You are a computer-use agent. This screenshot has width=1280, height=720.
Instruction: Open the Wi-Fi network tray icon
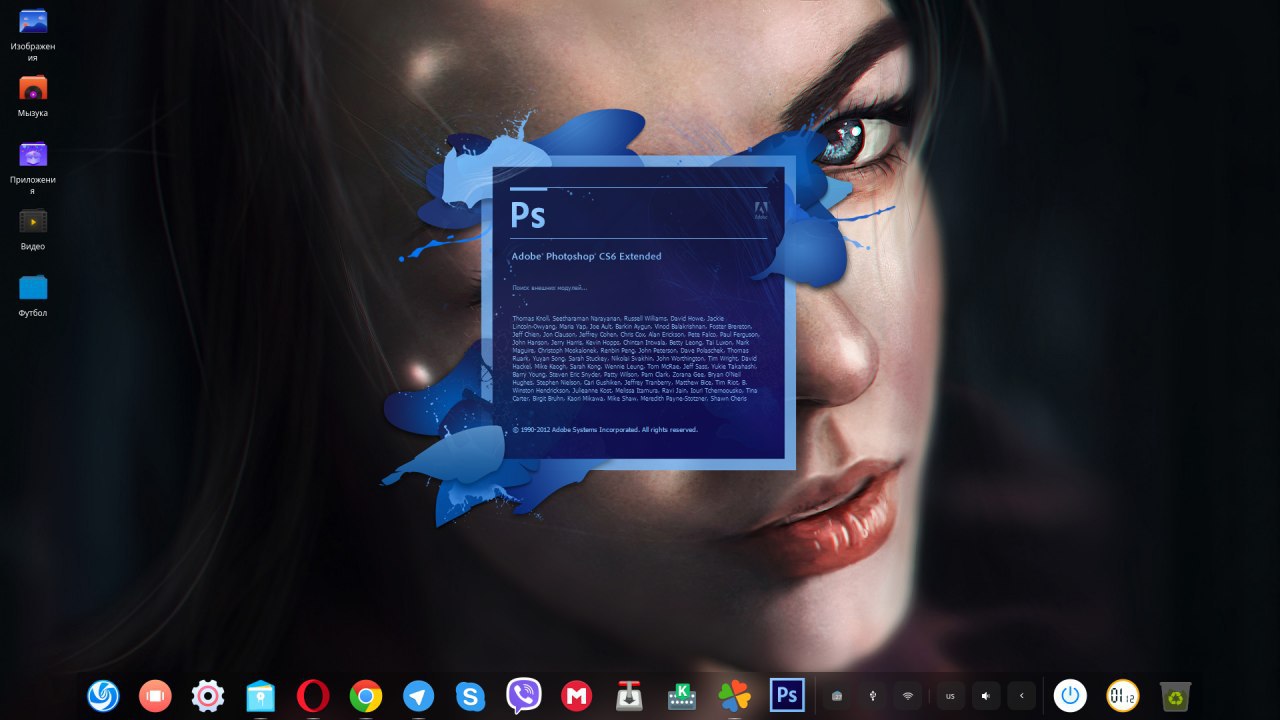click(x=908, y=695)
